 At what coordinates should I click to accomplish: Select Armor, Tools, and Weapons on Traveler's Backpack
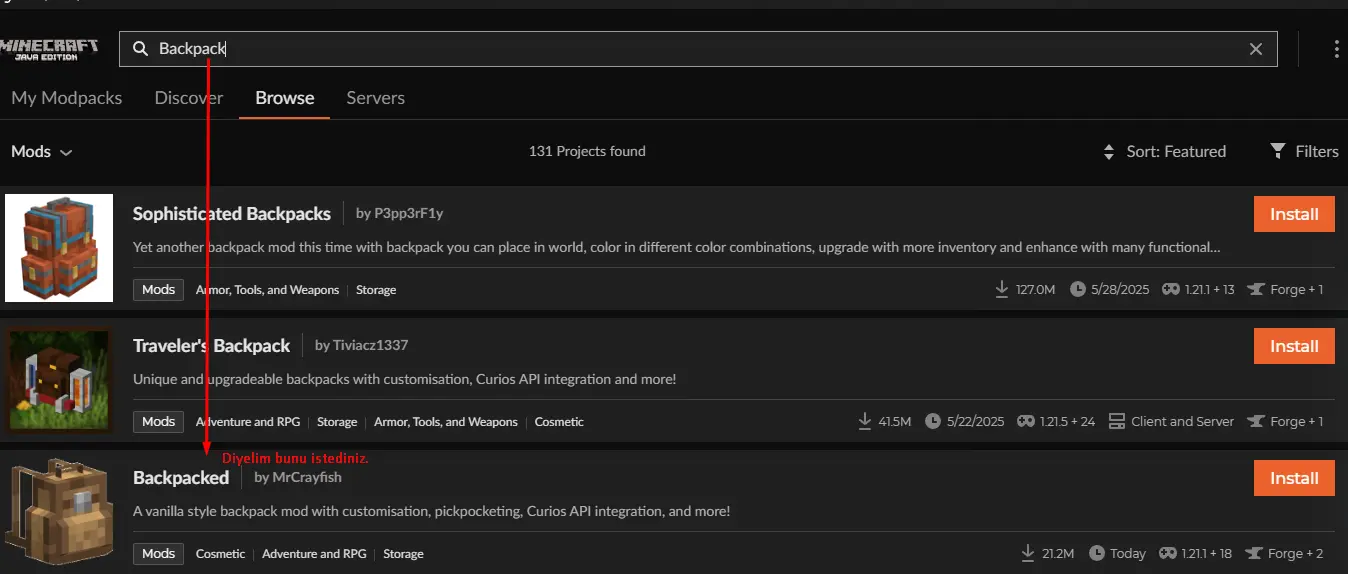(446, 422)
